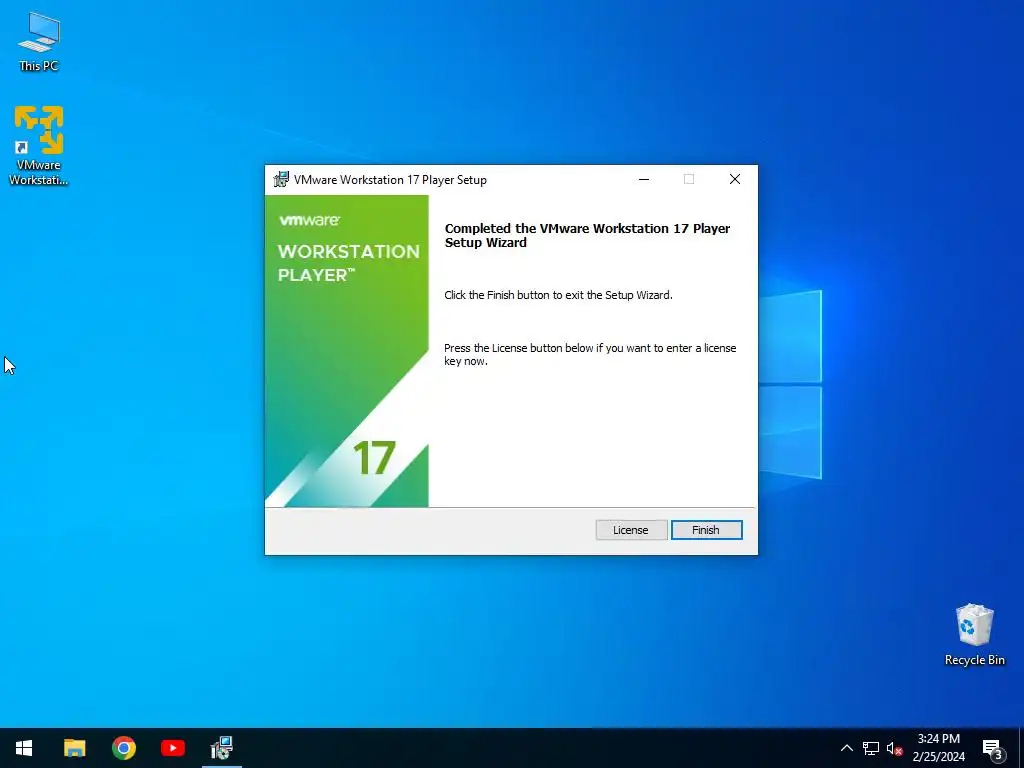Show hidden system tray icons

(x=846, y=748)
